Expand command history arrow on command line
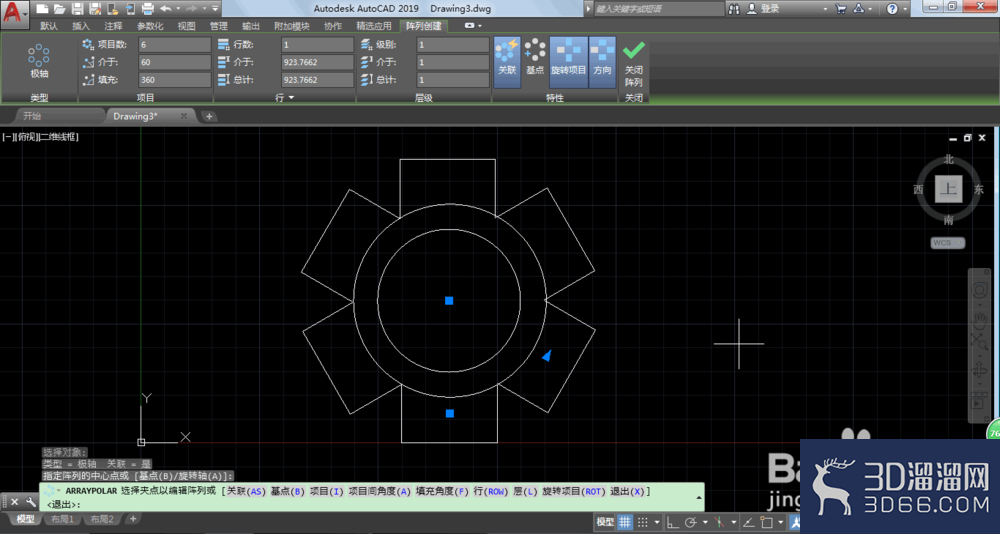The height and width of the screenshot is (534, 1000). pyautogui.click(x=699, y=497)
